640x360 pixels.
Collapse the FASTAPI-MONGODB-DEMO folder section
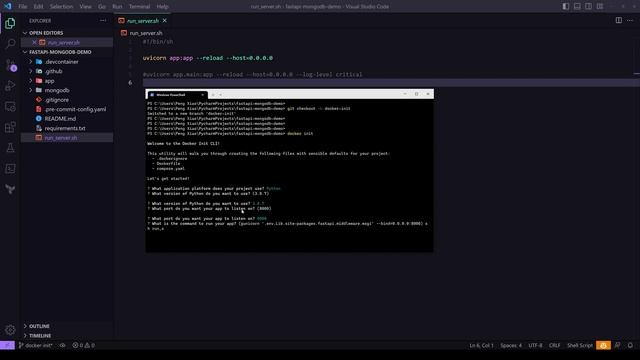[x=60, y=52]
